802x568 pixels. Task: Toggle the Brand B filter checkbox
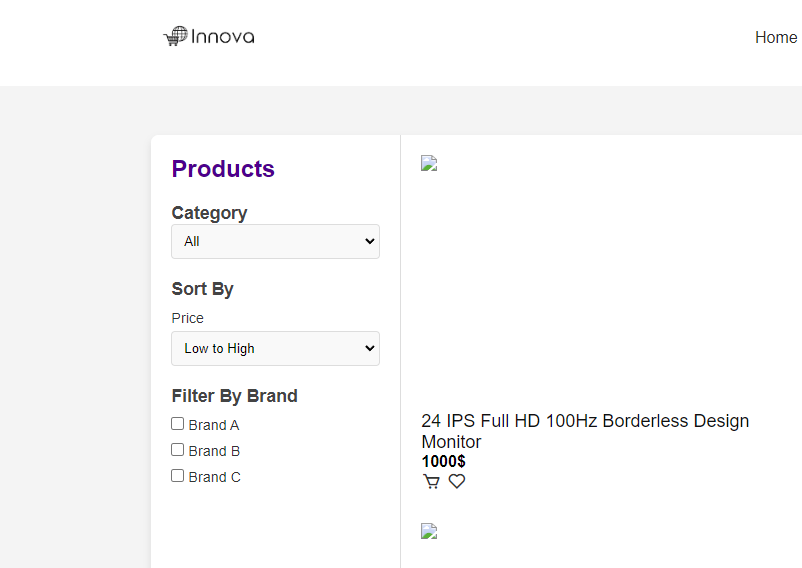178,450
